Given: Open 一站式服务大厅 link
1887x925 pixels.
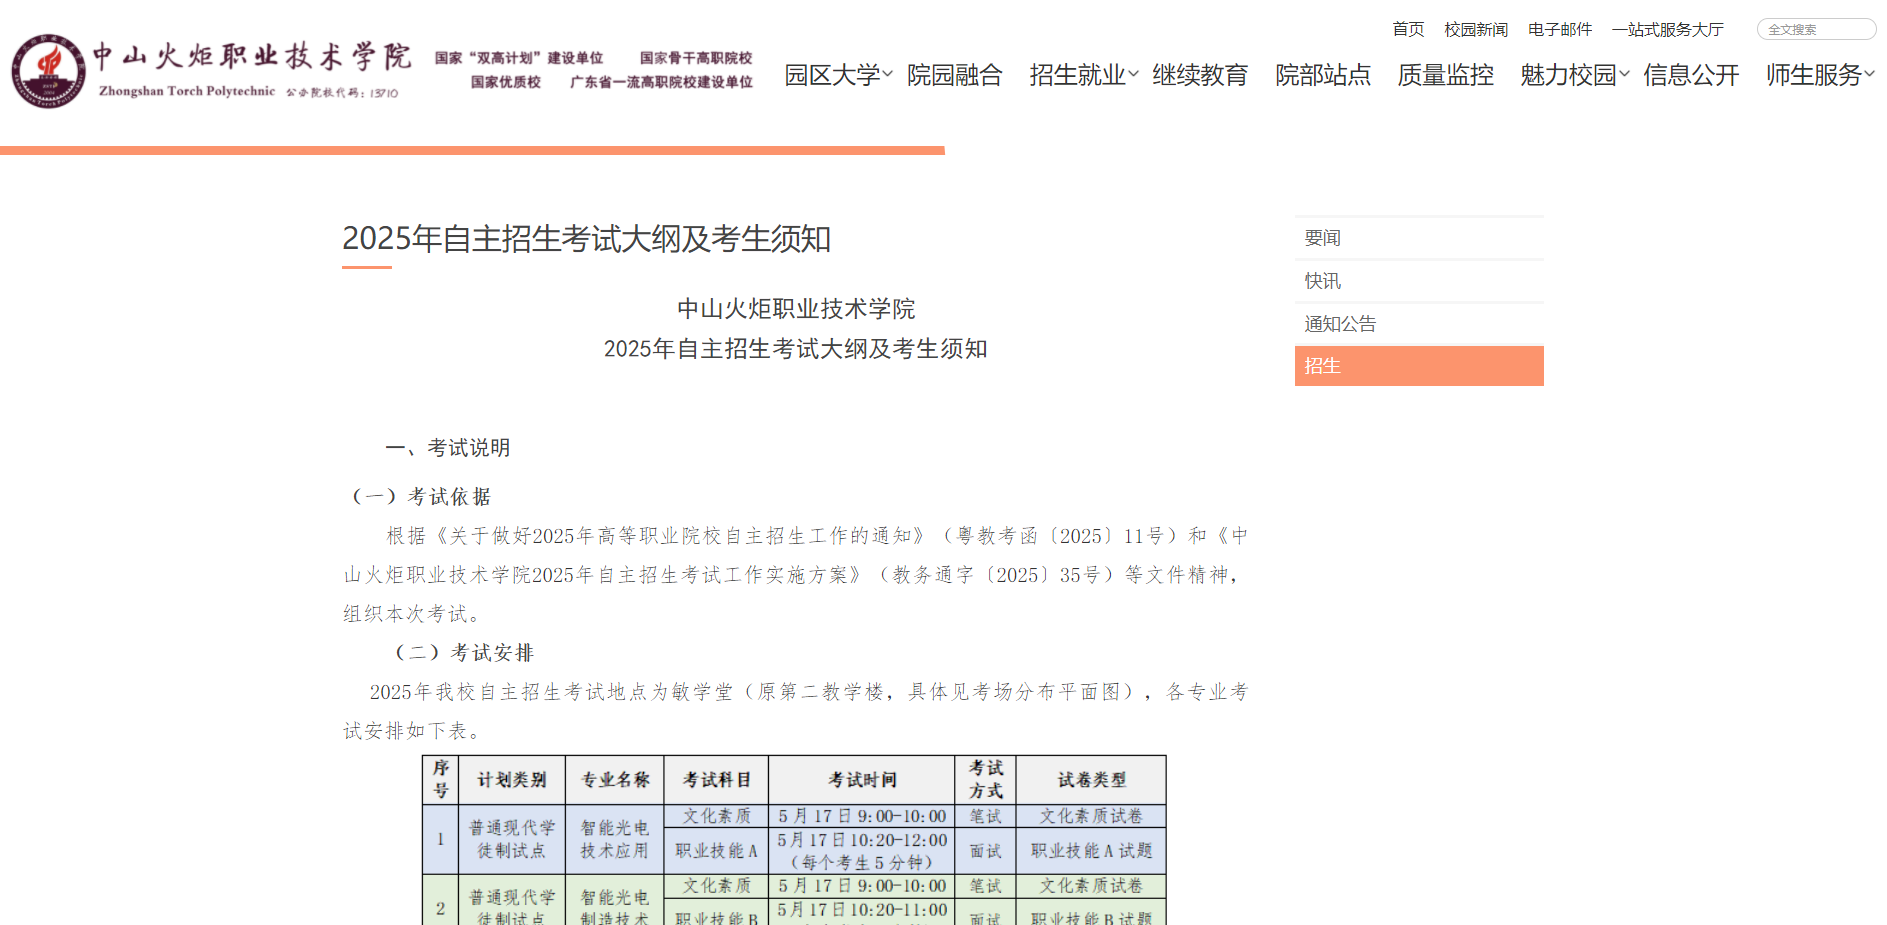Looking at the screenshot, I should coord(1667,29).
